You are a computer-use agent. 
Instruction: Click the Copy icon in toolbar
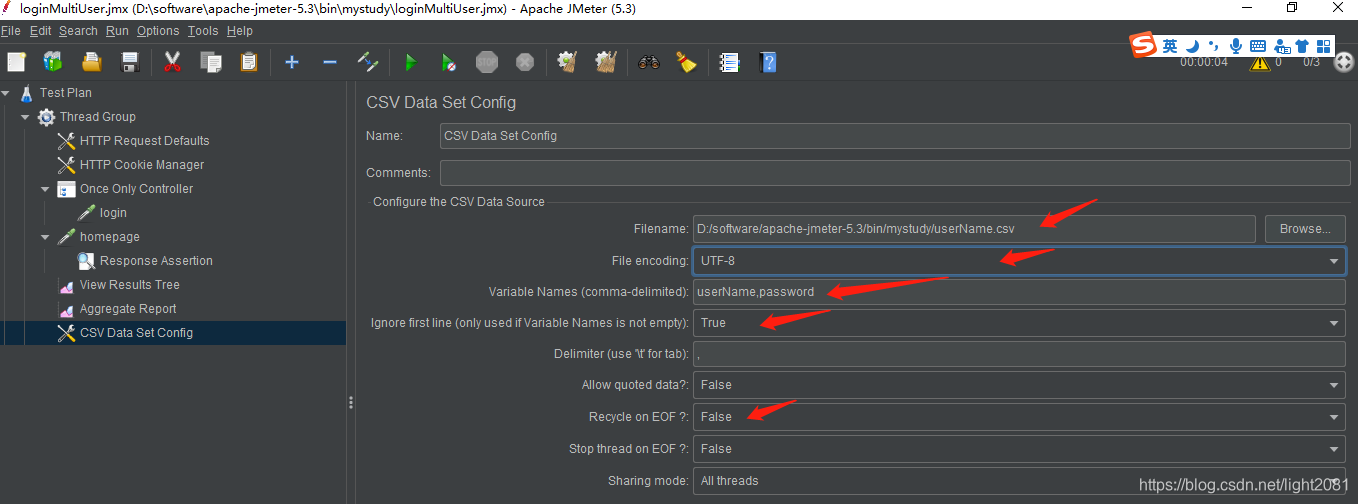click(x=210, y=62)
